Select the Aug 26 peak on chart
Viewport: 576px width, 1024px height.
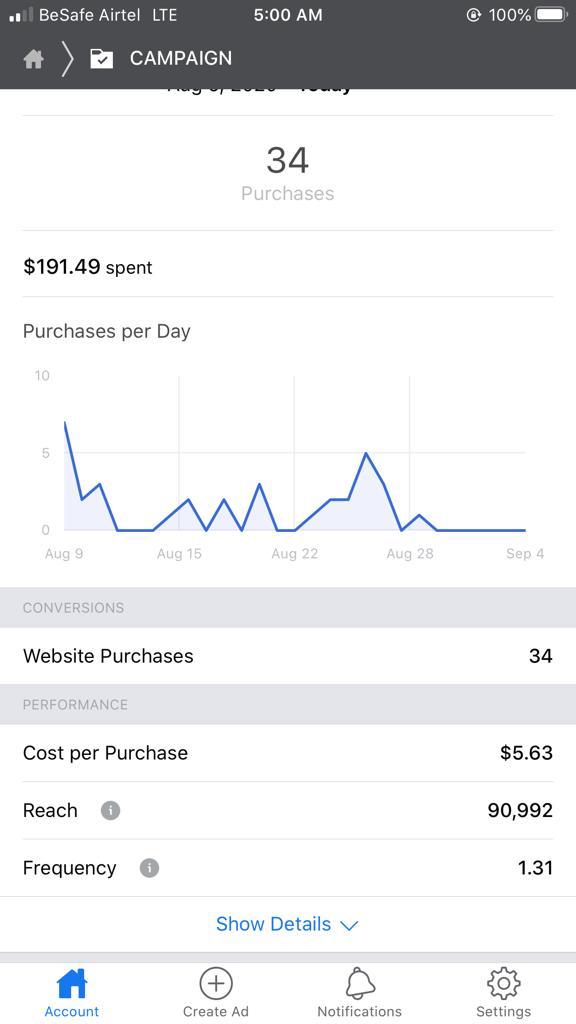(x=366, y=453)
